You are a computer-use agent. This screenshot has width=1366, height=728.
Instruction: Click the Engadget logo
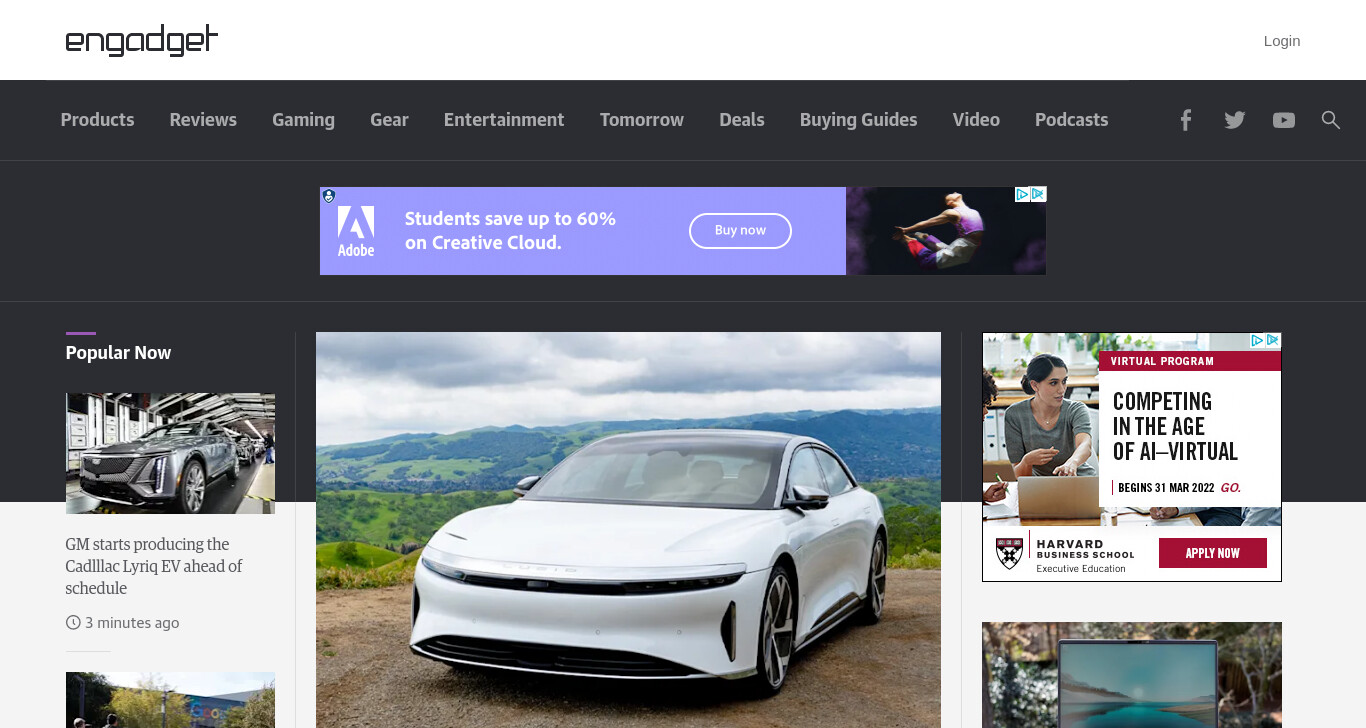click(141, 41)
